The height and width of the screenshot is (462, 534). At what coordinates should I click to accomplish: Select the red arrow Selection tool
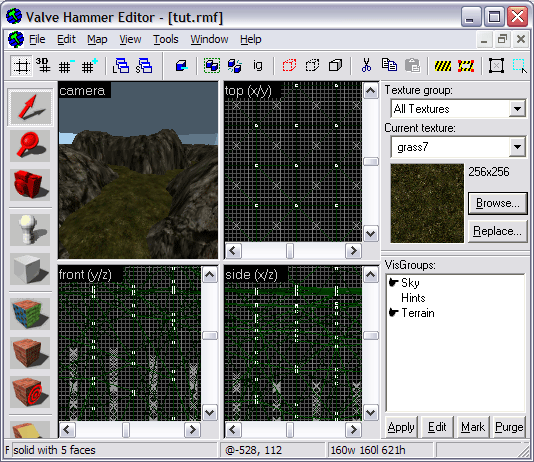30,107
